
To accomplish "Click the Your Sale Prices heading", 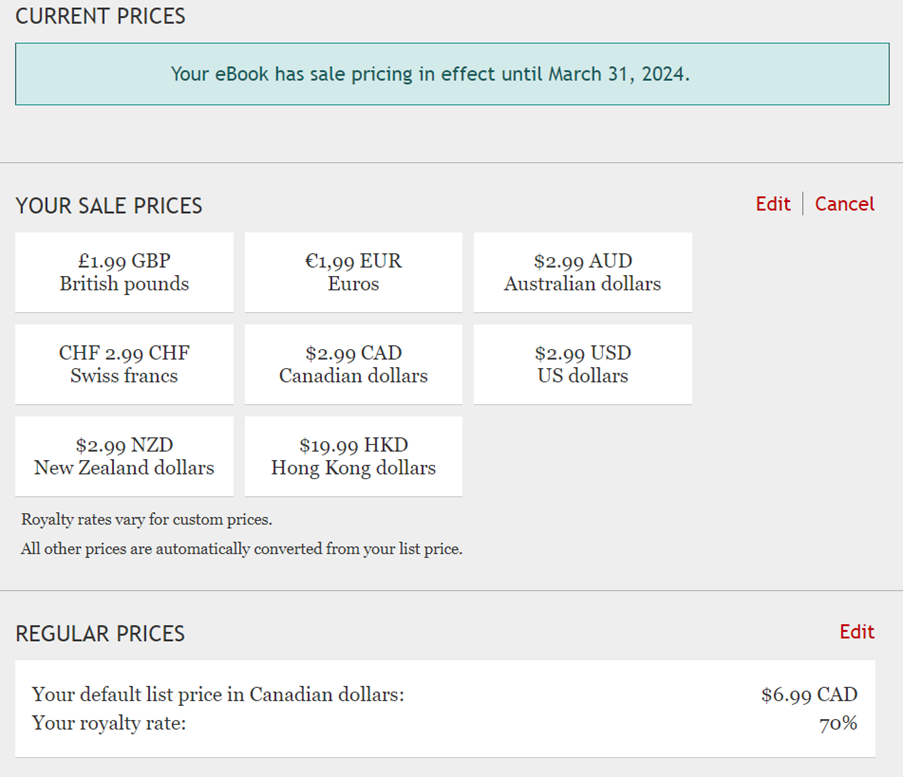I will coord(109,206).
